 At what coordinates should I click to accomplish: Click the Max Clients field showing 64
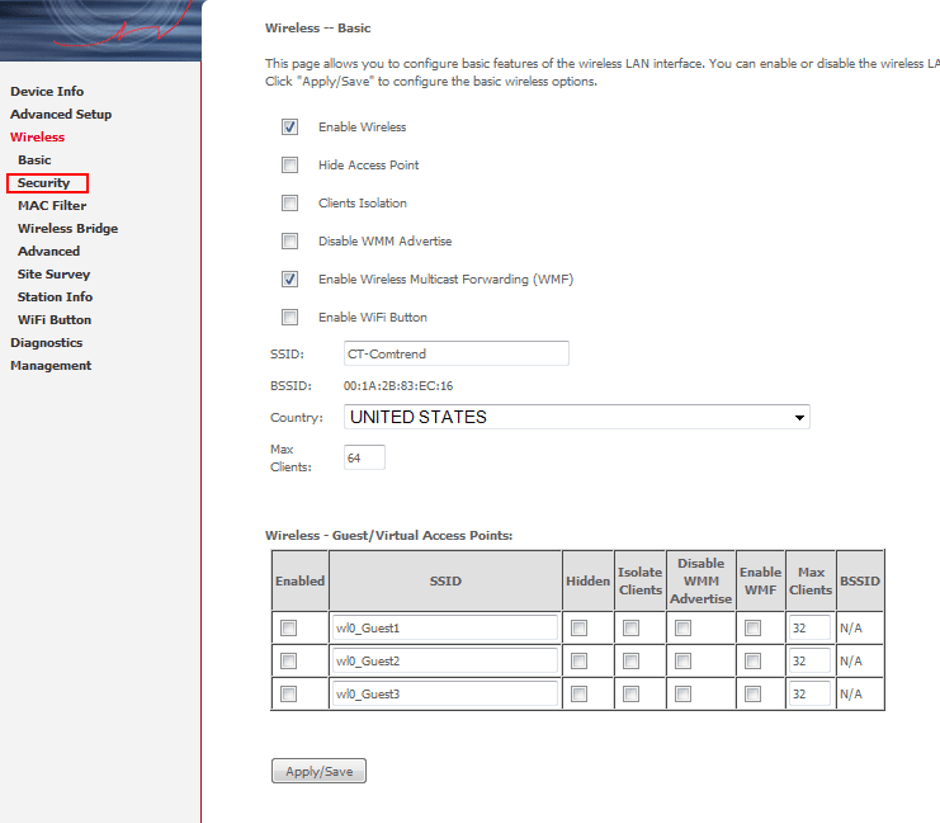coord(364,456)
